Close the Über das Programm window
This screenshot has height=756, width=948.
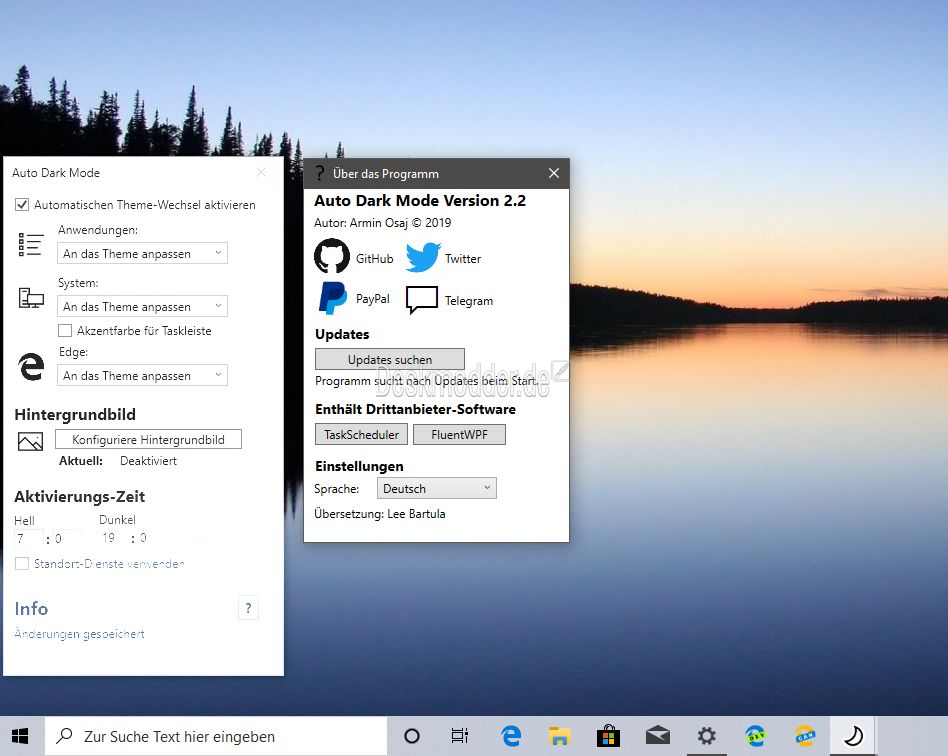554,173
